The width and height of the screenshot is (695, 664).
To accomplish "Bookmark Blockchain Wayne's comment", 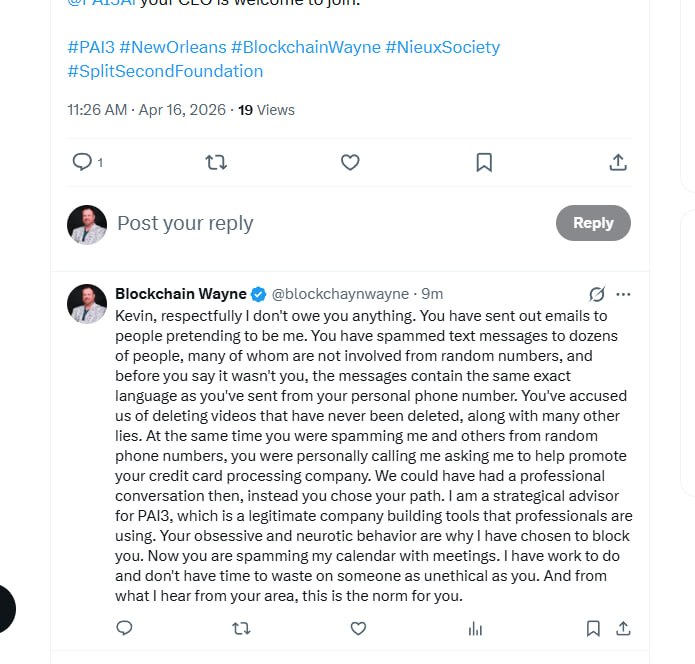I will (x=593, y=628).
